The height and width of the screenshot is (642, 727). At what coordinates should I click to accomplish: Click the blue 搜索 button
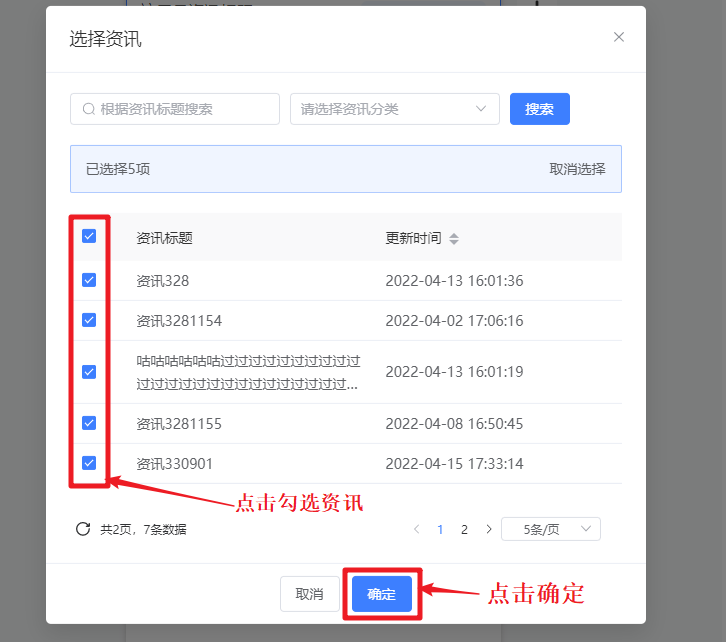[x=540, y=109]
